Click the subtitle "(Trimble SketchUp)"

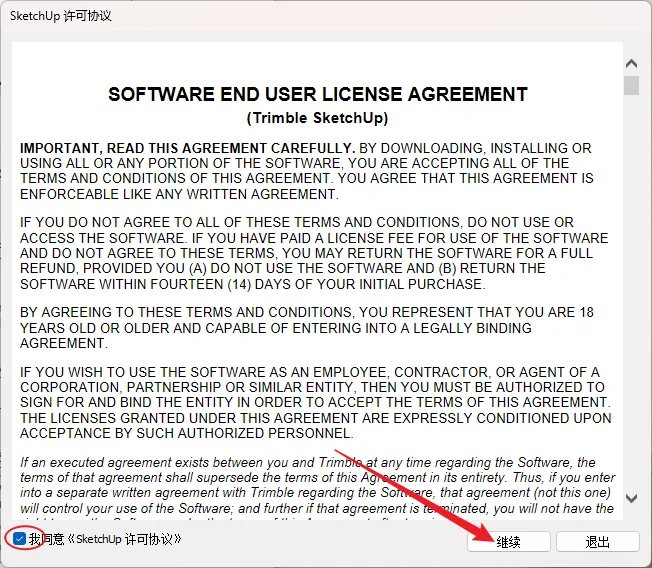(x=318, y=118)
